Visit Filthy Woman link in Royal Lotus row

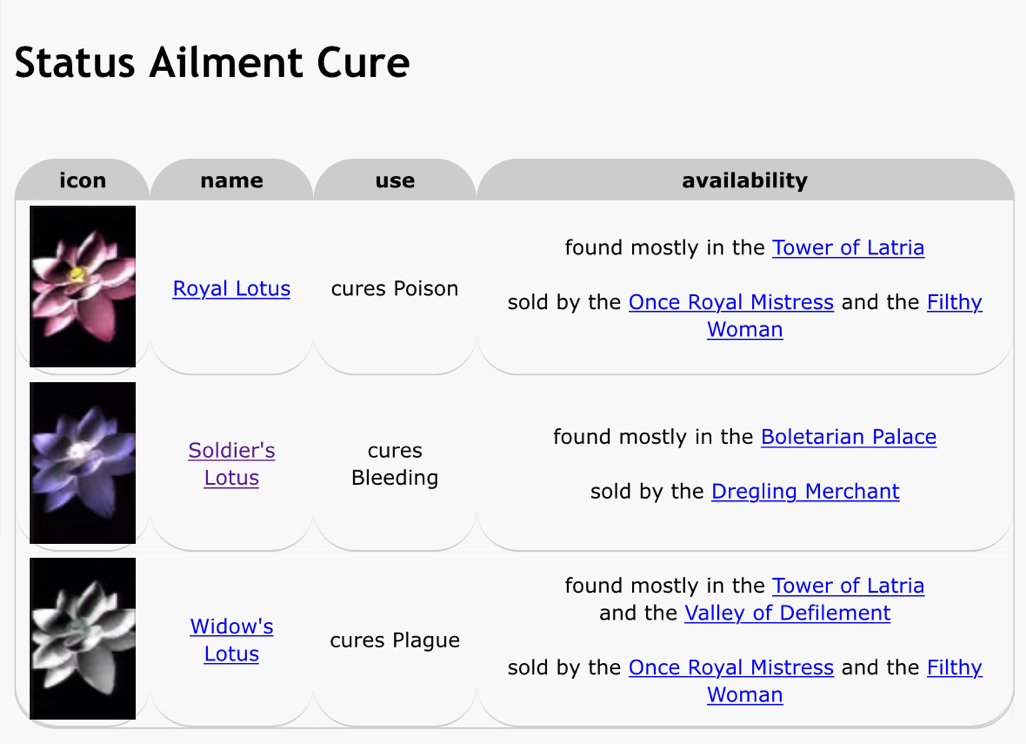coord(954,302)
